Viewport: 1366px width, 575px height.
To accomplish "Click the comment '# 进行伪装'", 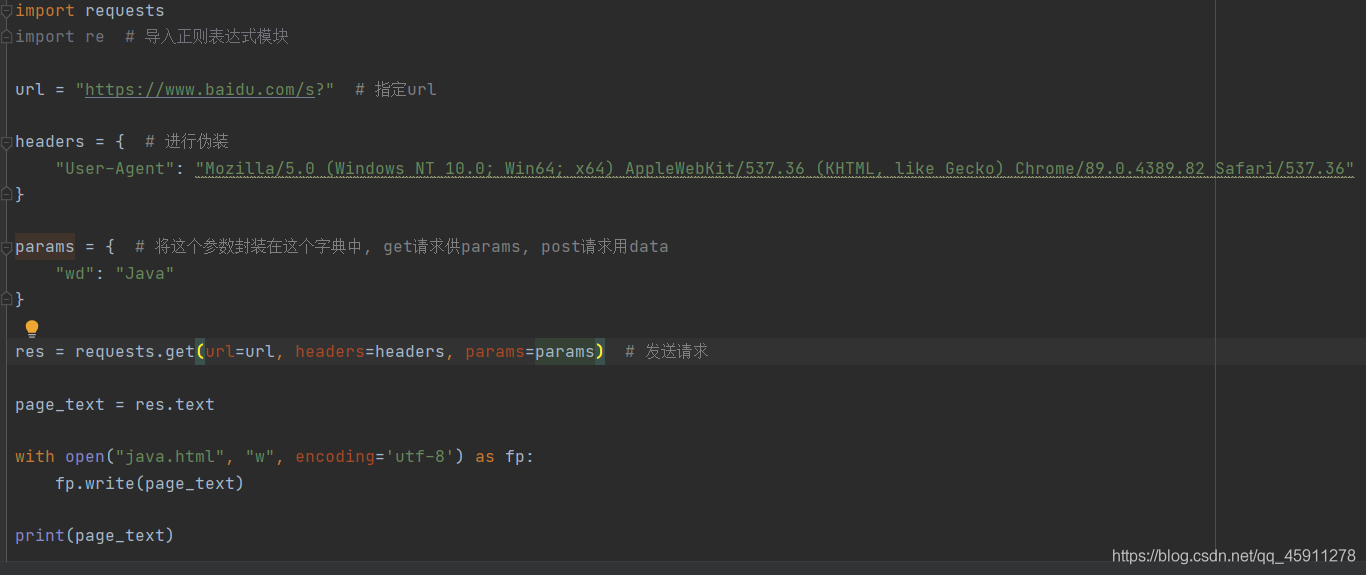I will pyautogui.click(x=187, y=141).
